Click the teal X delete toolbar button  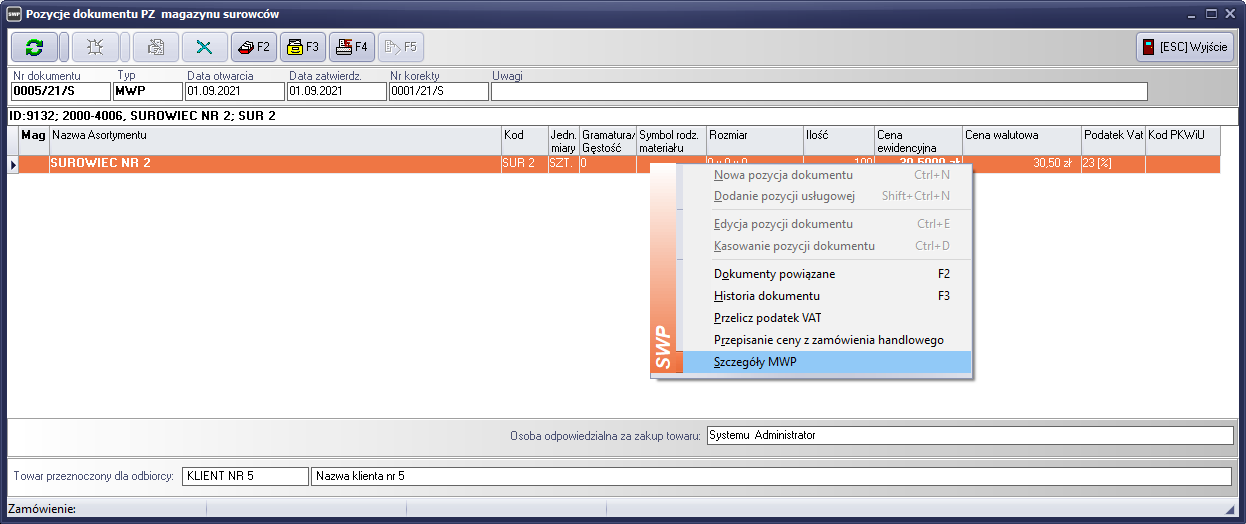coord(205,47)
